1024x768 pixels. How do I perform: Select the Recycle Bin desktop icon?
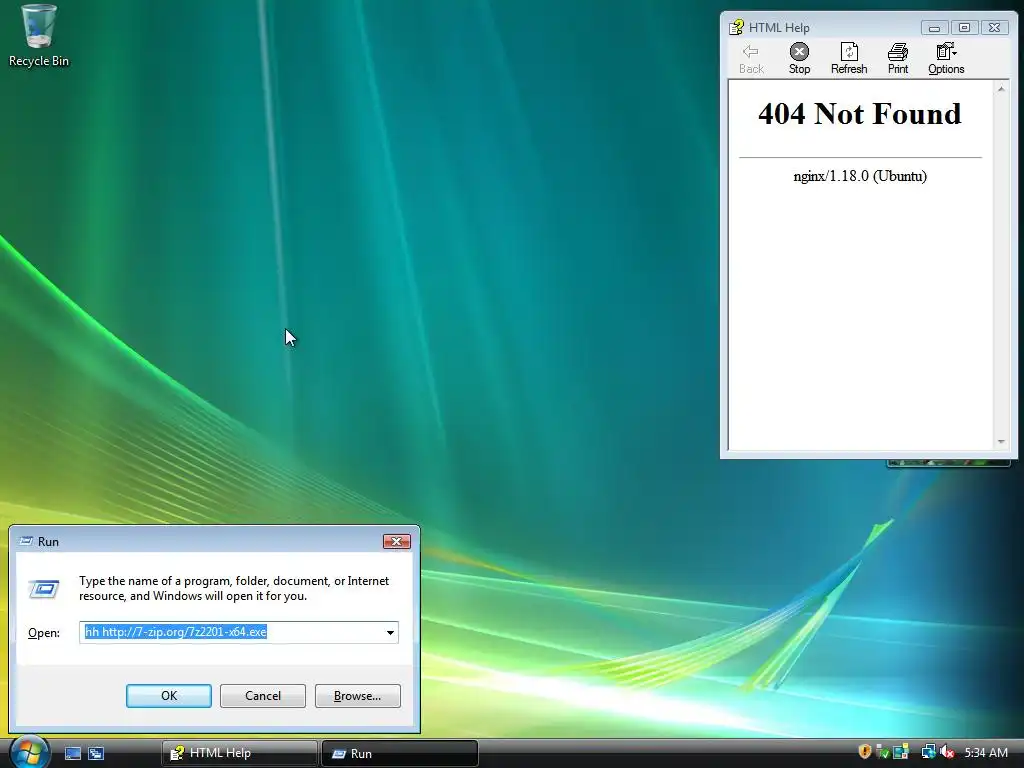click(39, 36)
